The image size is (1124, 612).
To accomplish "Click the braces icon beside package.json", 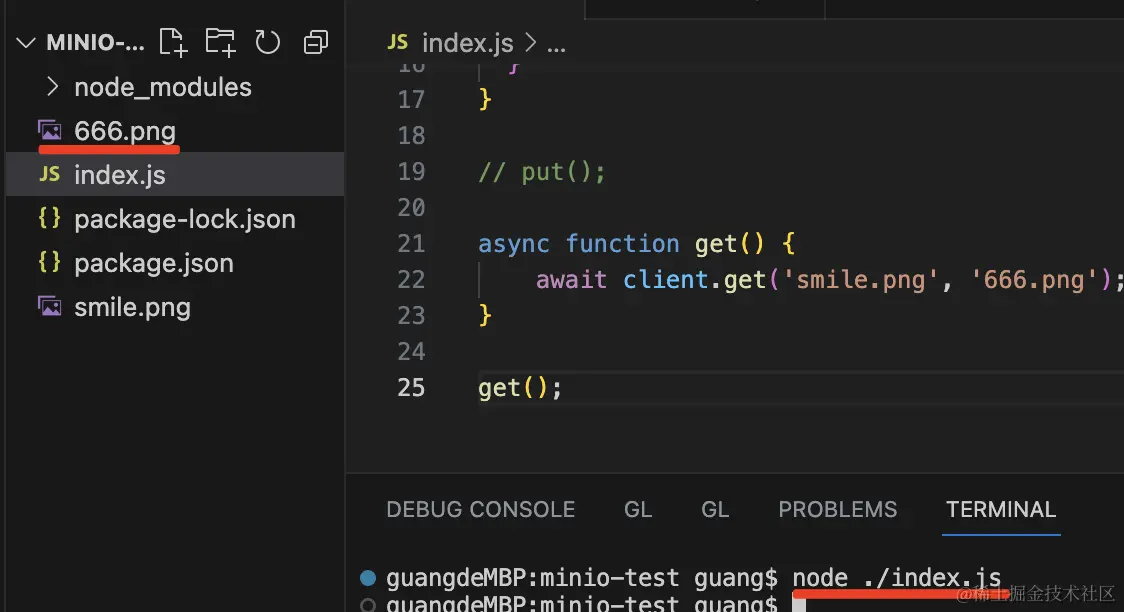I will click(x=49, y=262).
